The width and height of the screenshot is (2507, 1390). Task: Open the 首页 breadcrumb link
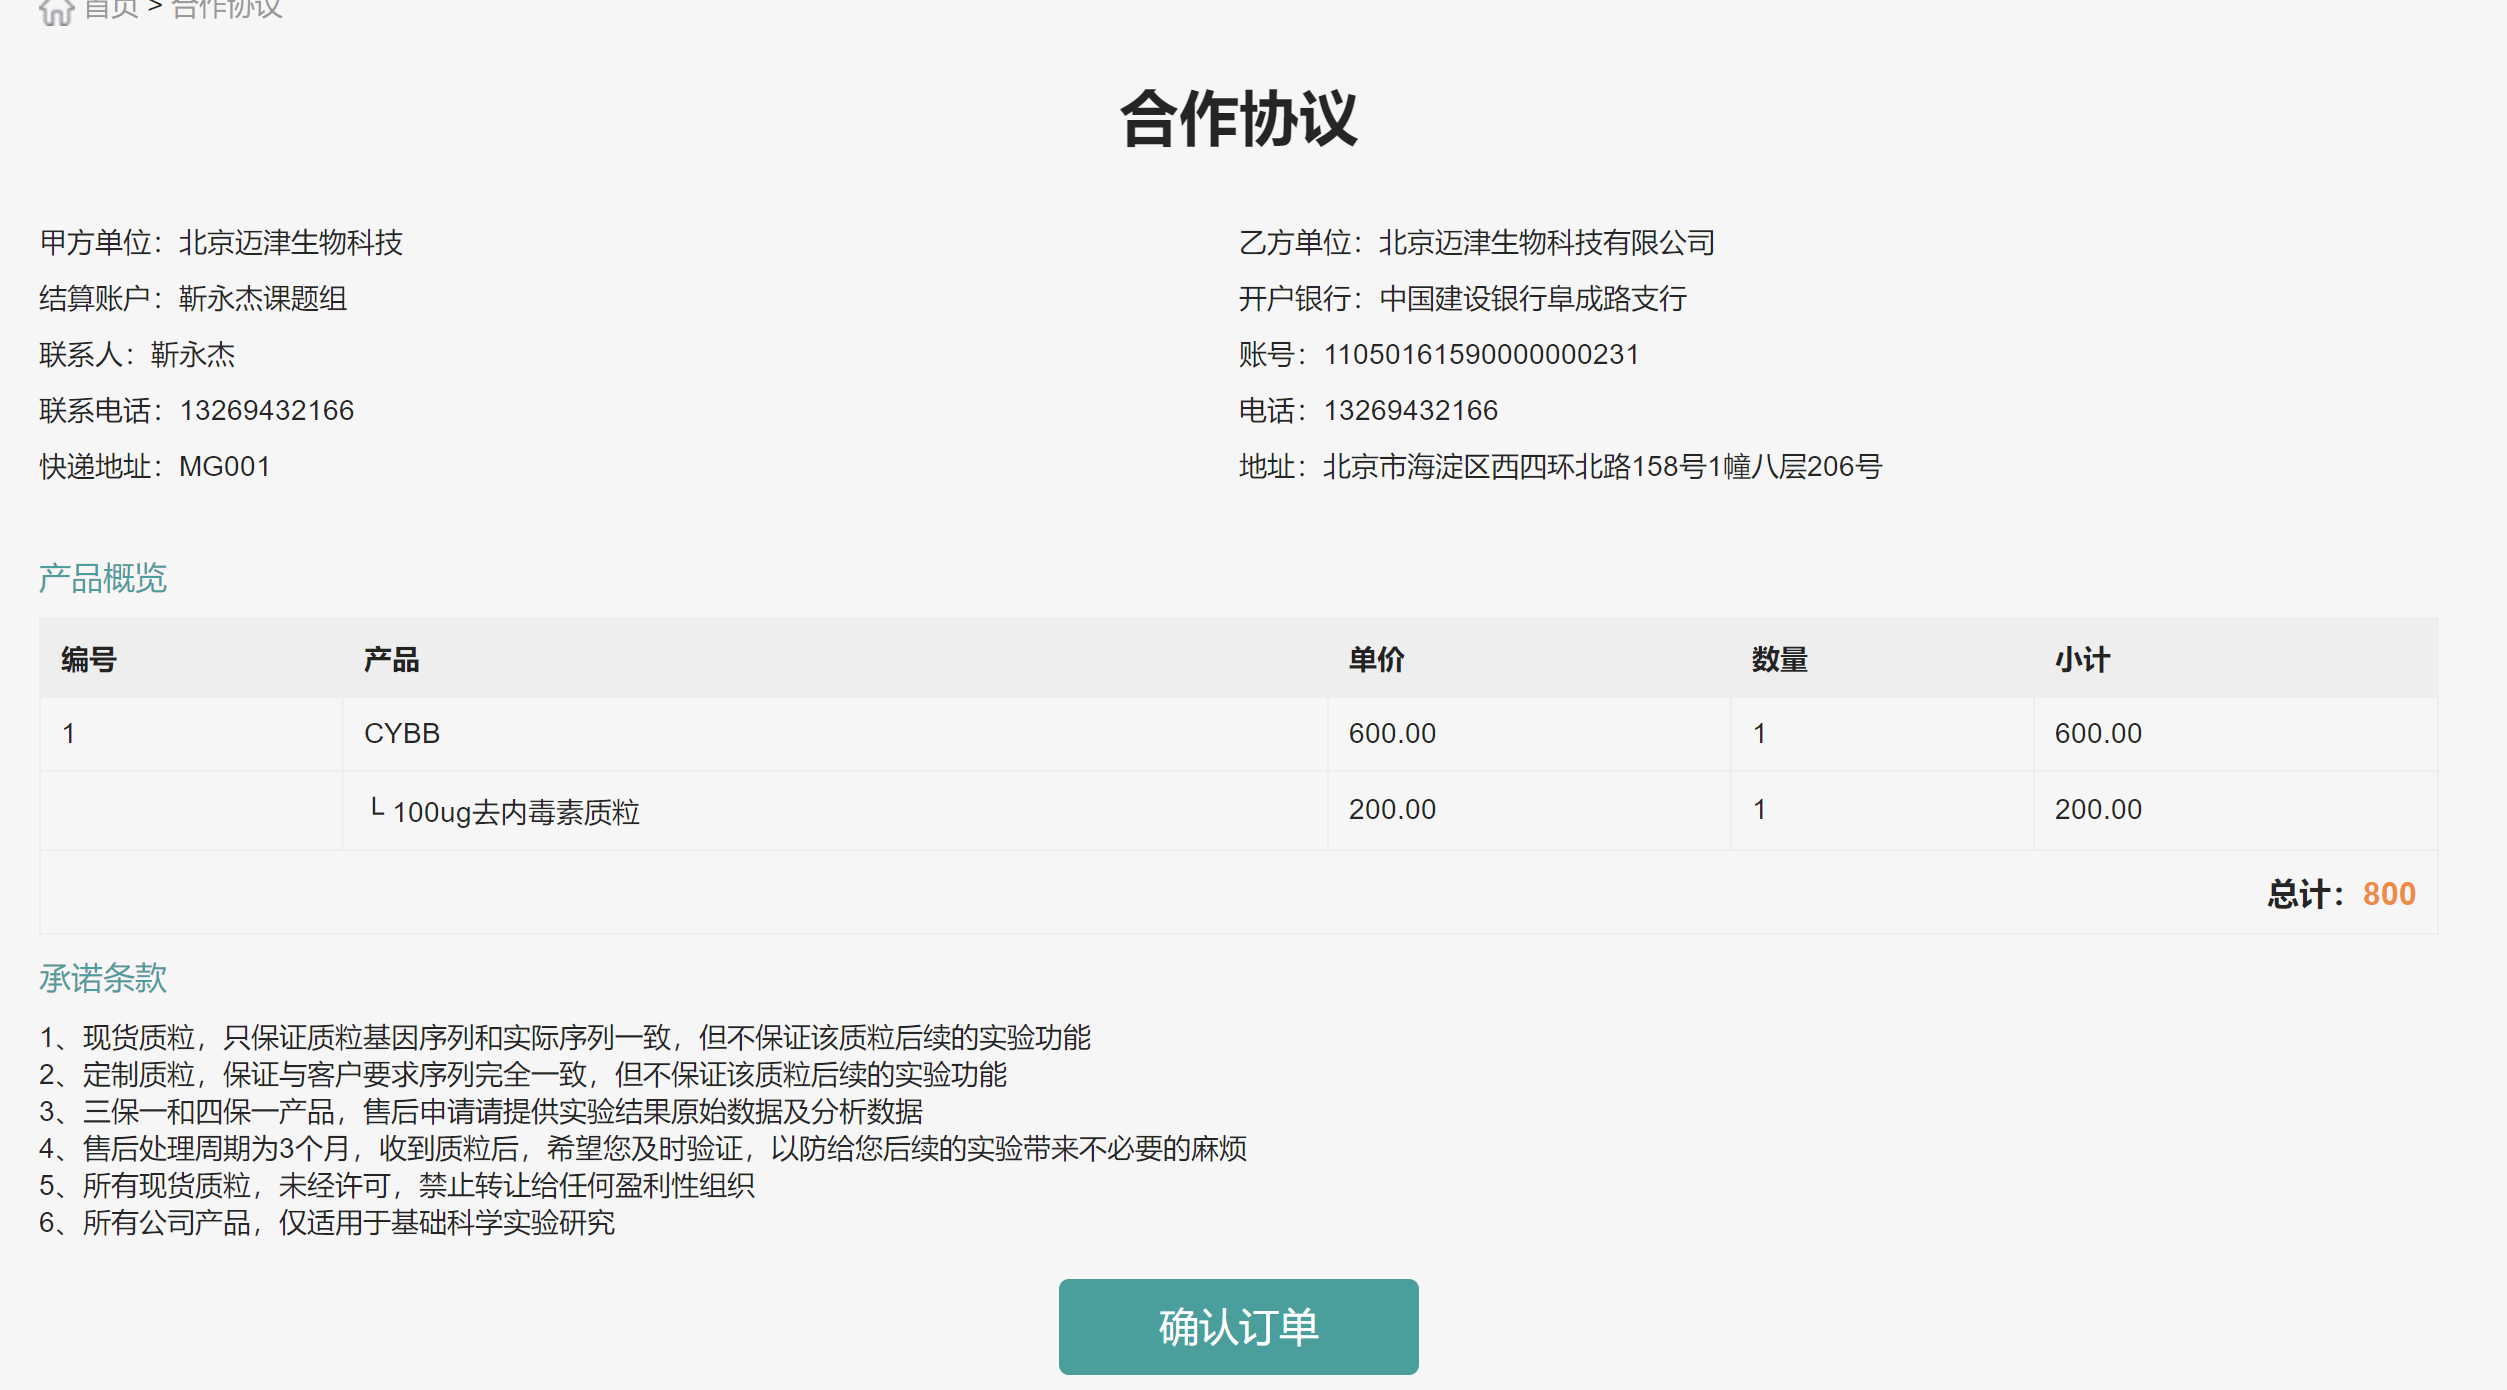click(111, 9)
